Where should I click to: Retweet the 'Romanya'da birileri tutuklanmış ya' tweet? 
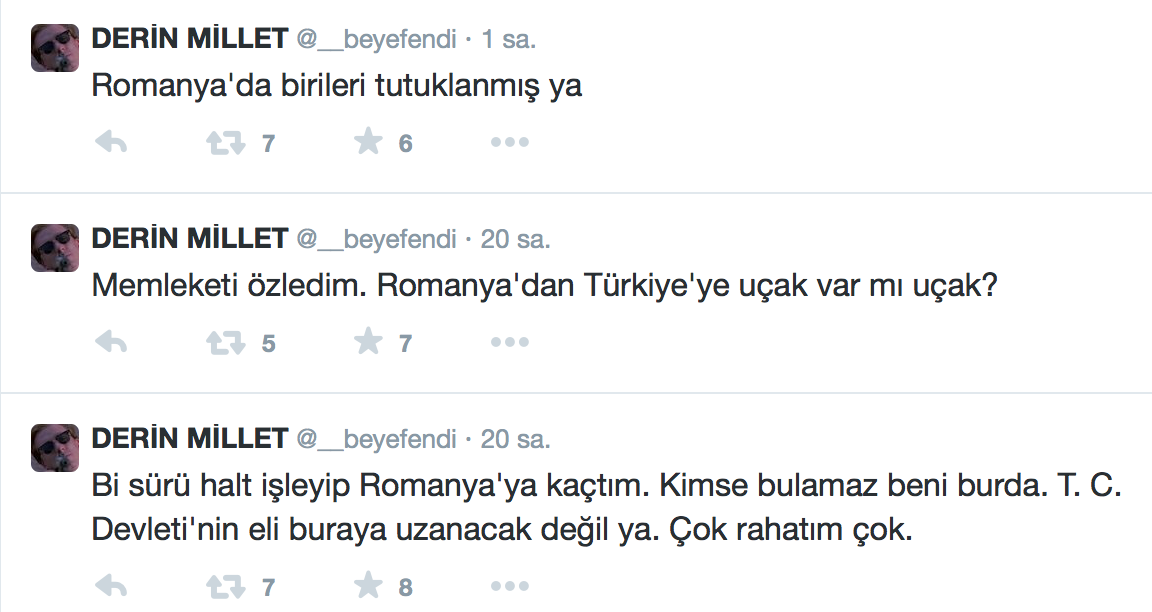(226, 143)
